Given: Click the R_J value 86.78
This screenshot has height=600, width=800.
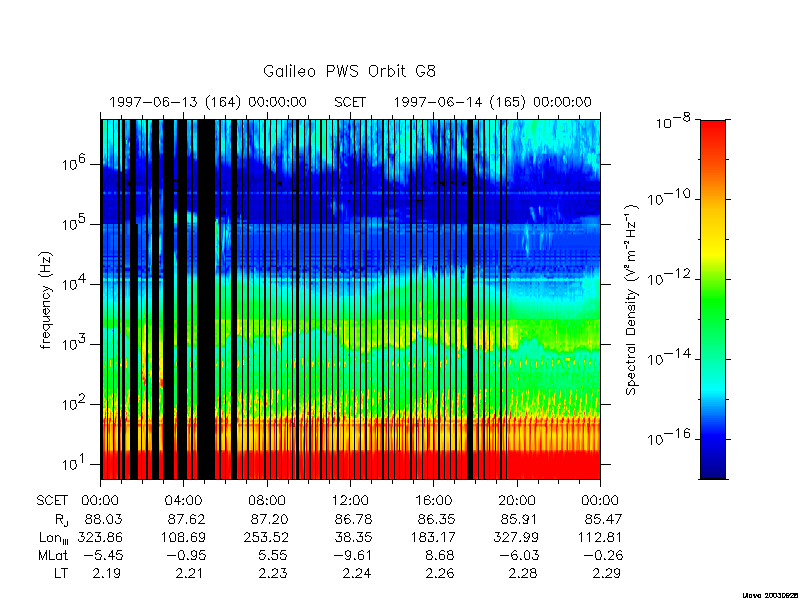Looking at the screenshot, I should [353, 519].
